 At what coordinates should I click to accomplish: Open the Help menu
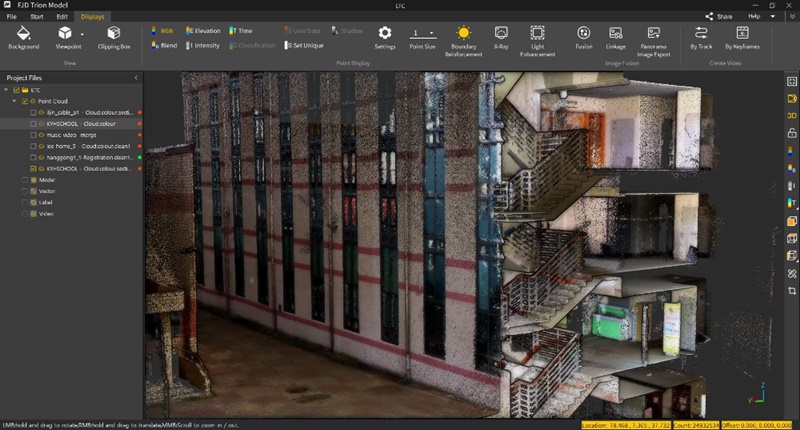pyautogui.click(x=754, y=16)
